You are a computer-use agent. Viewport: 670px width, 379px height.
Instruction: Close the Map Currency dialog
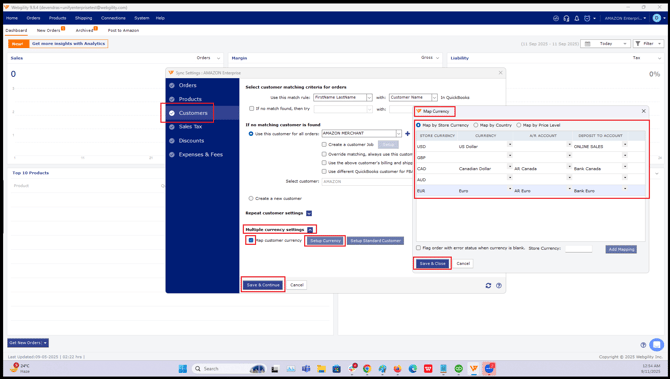click(x=644, y=111)
